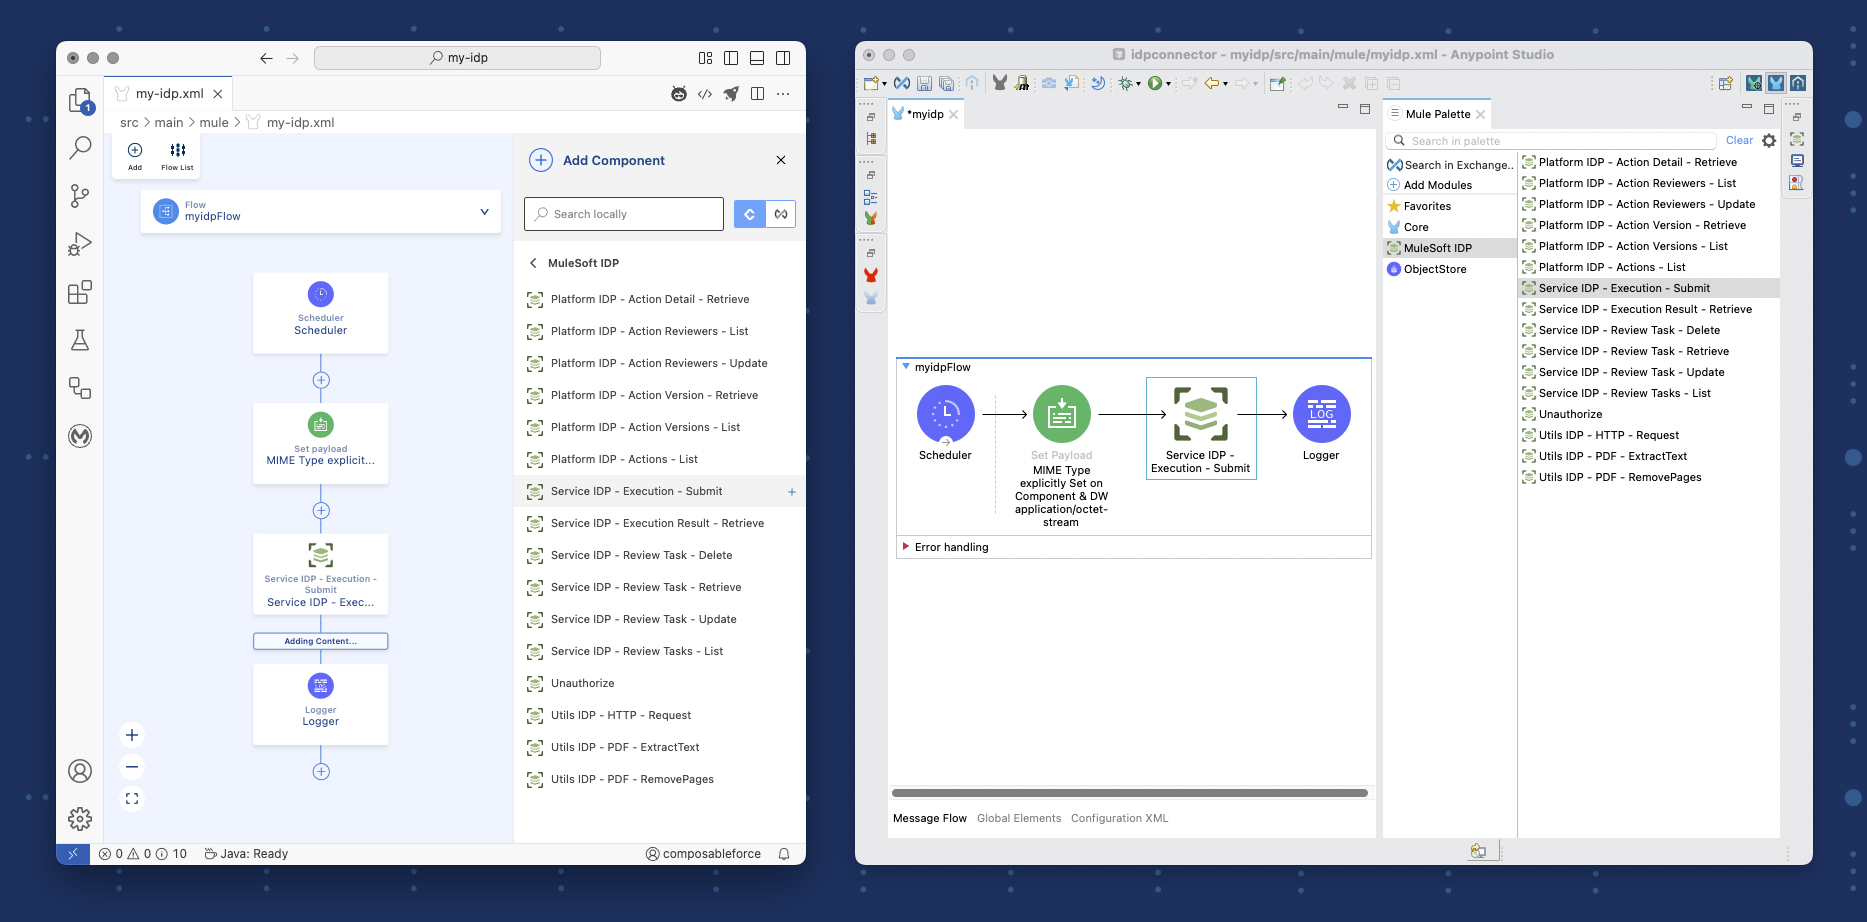This screenshot has height=922, width=1867.
Task: Click Clear in the Mule Palette
Action: click(x=1739, y=141)
